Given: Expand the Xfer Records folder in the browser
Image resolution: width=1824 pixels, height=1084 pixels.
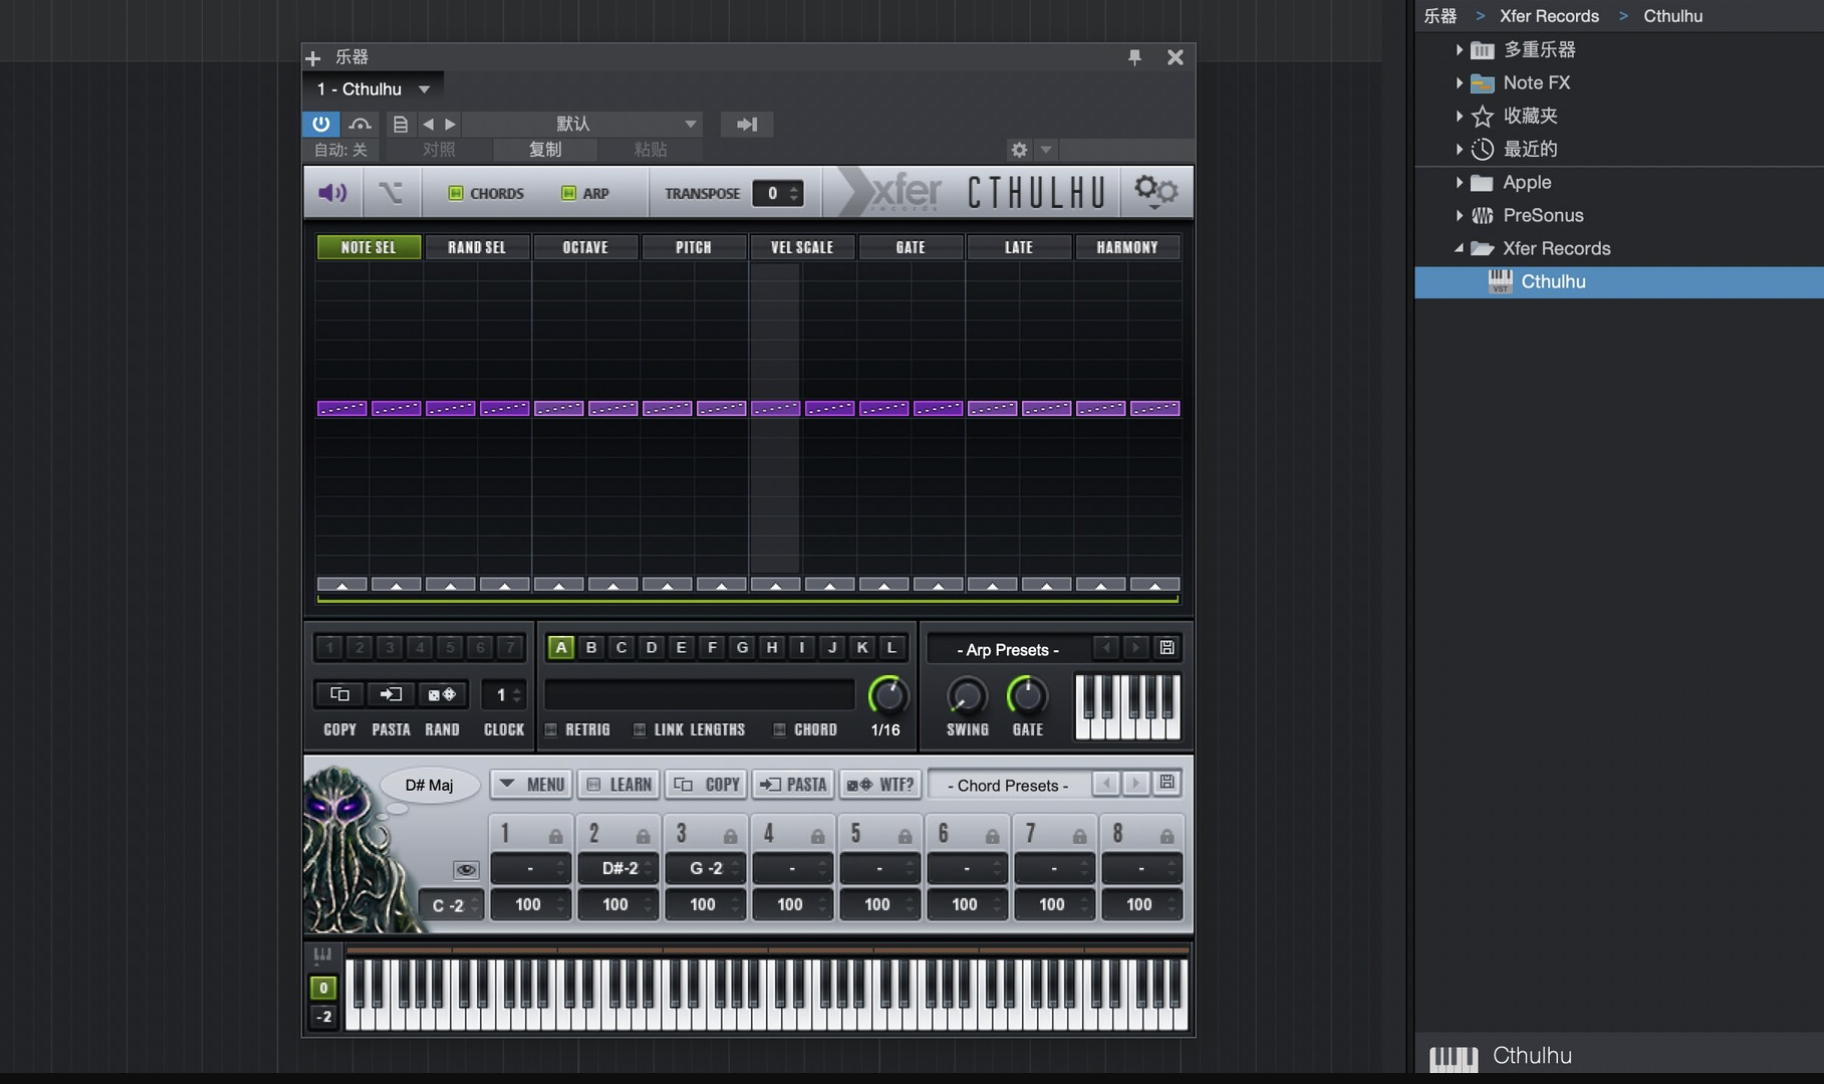Looking at the screenshot, I should 1460,248.
